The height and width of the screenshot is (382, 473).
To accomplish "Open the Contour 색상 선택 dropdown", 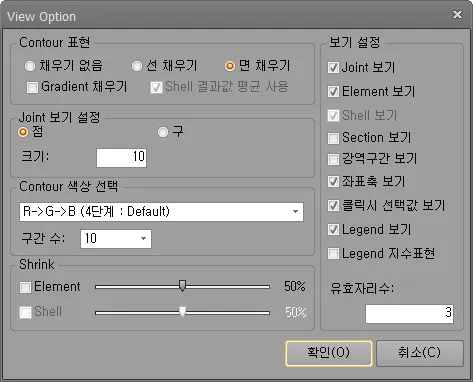I will point(161,212).
